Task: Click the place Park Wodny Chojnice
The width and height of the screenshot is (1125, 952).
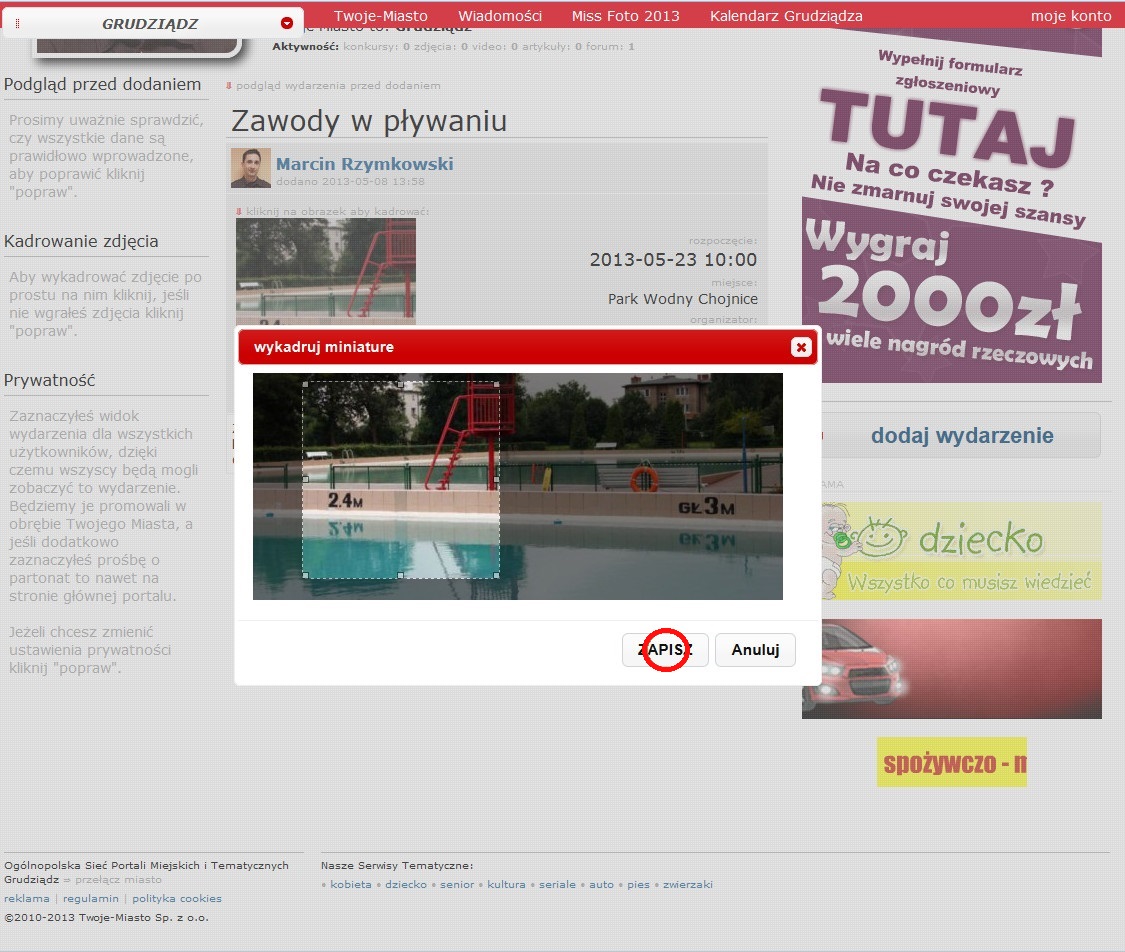Action: pyautogui.click(x=682, y=299)
